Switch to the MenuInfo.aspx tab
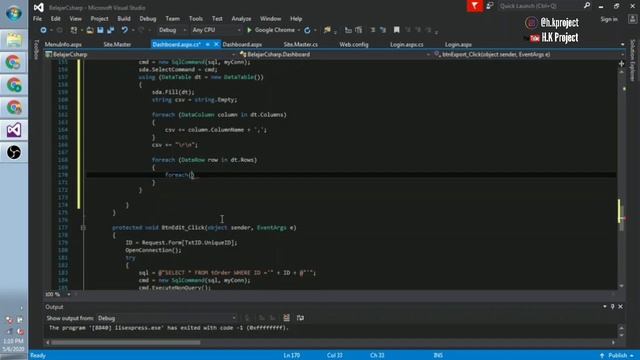Image resolution: width=640 pixels, height=360 pixels. point(63,44)
